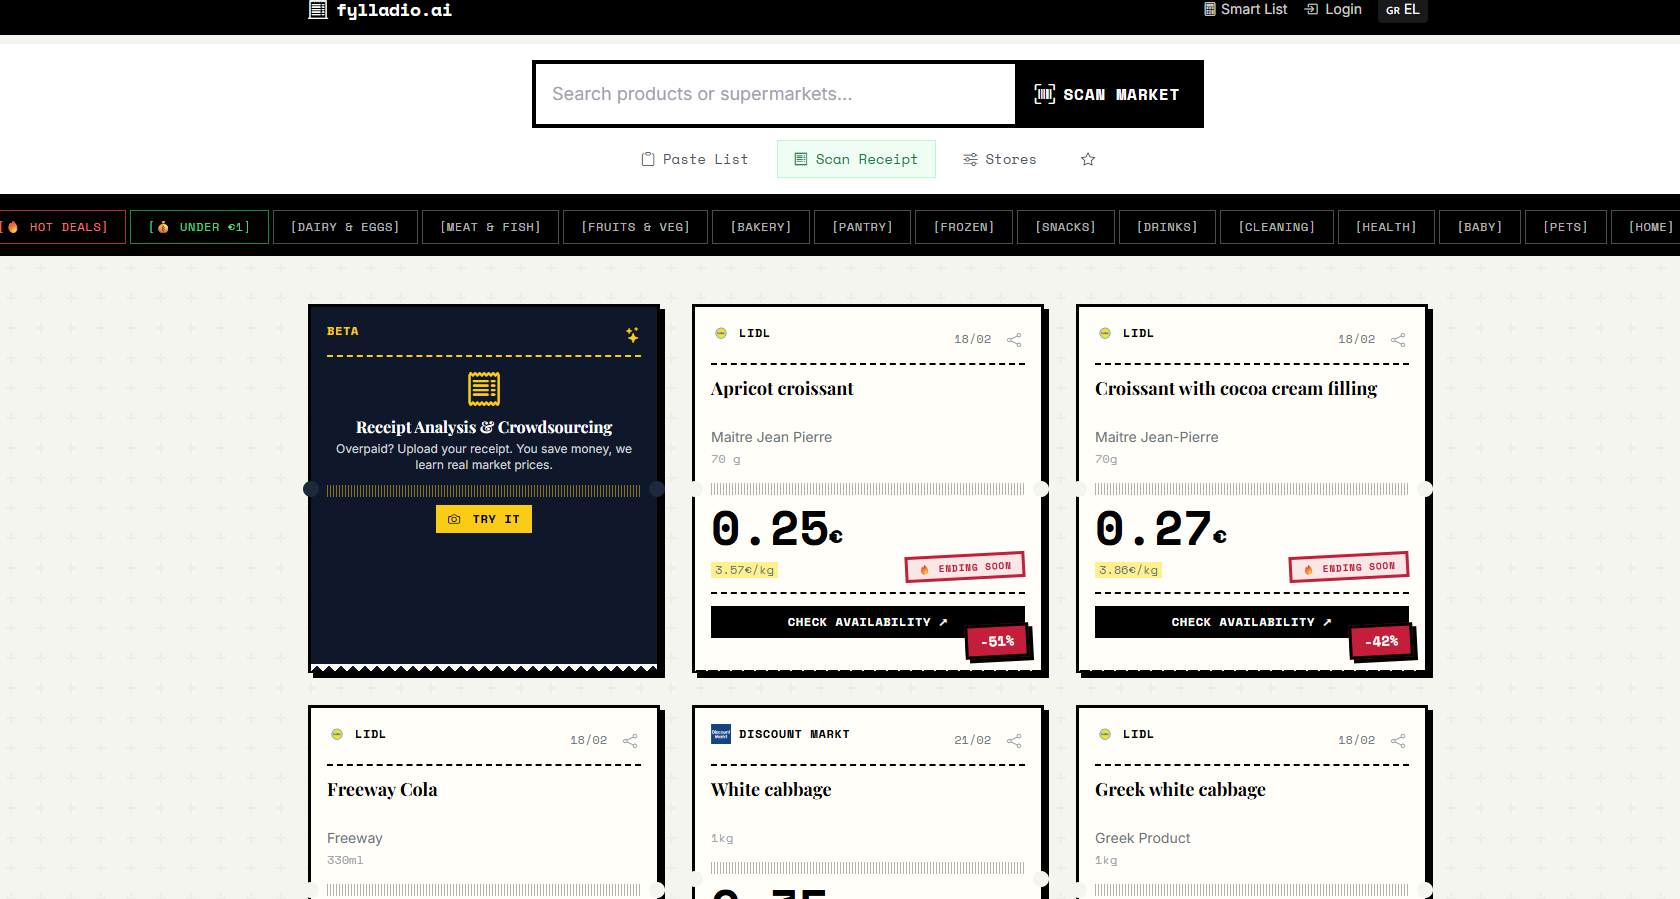Share the White cabbage deal
Viewport: 1680px width, 899px height.
[x=1014, y=741]
